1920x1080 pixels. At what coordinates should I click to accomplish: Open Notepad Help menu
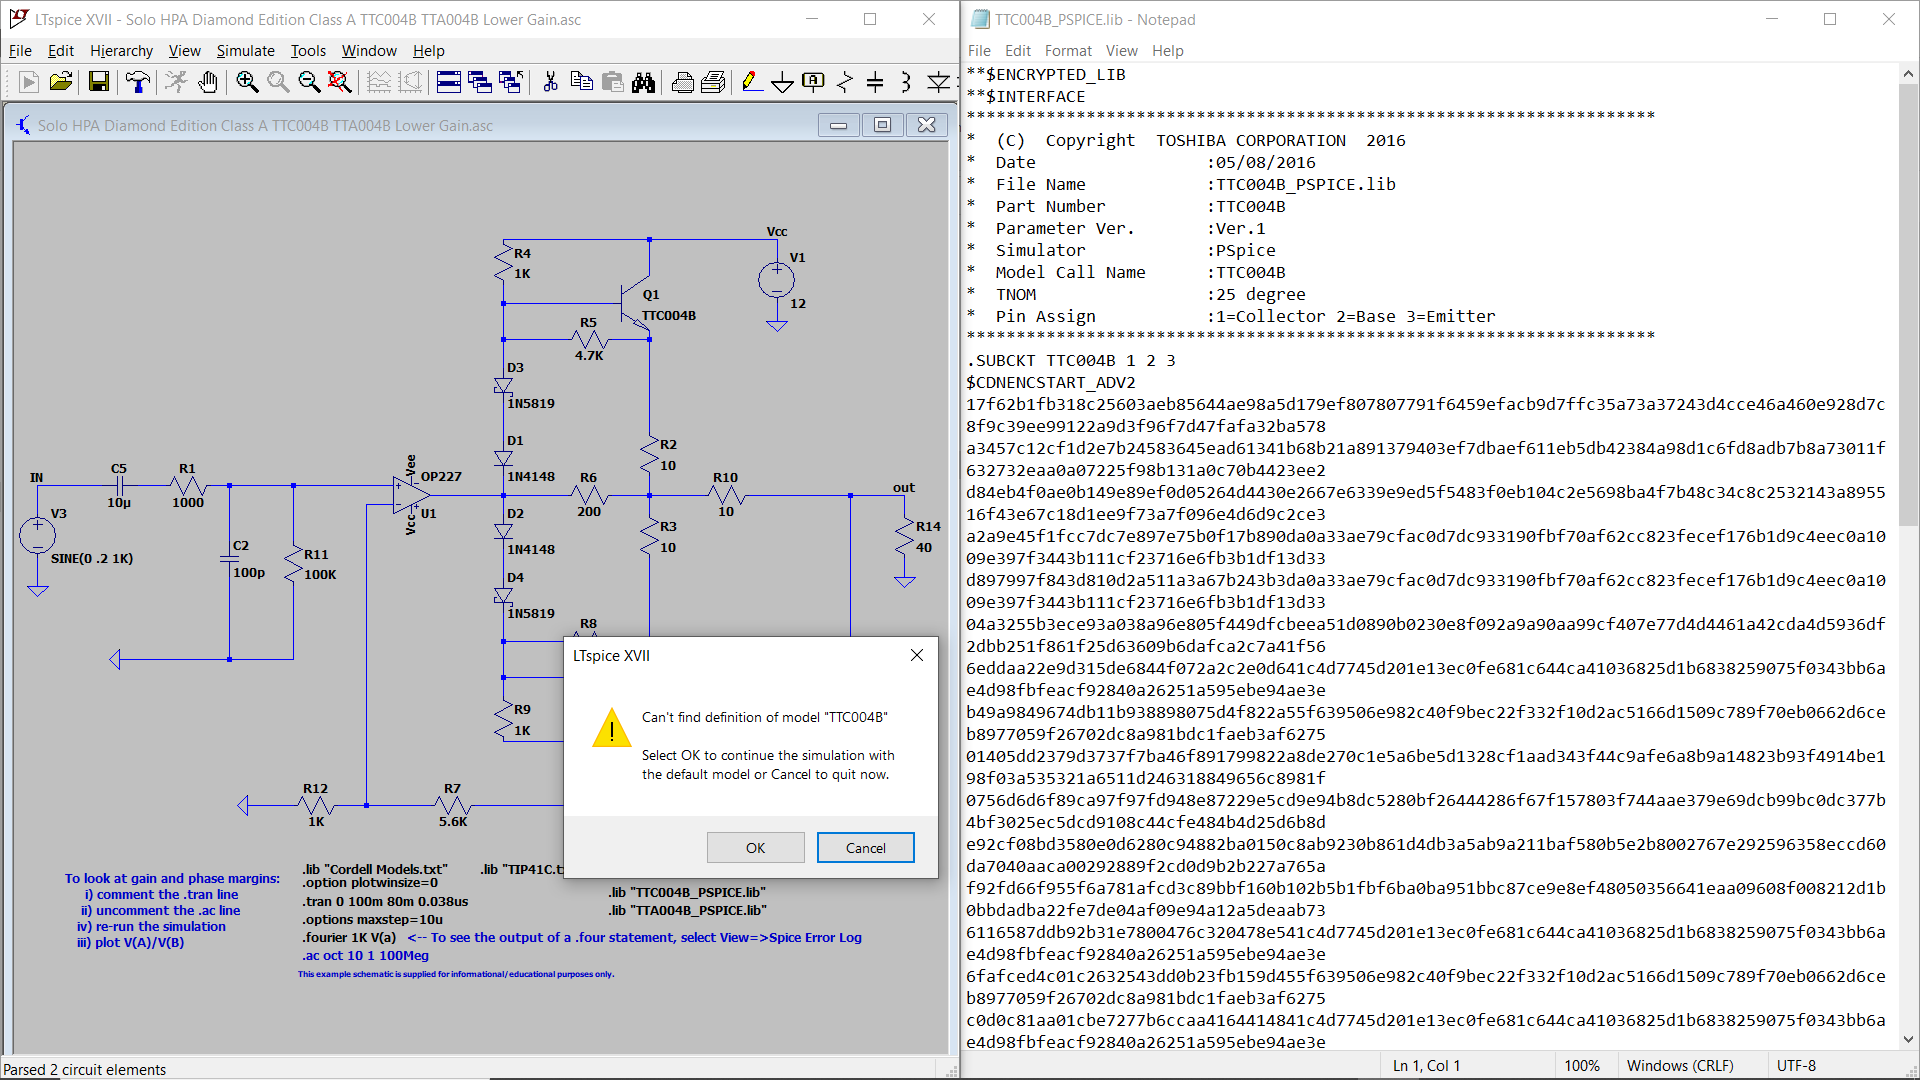[x=1167, y=51]
